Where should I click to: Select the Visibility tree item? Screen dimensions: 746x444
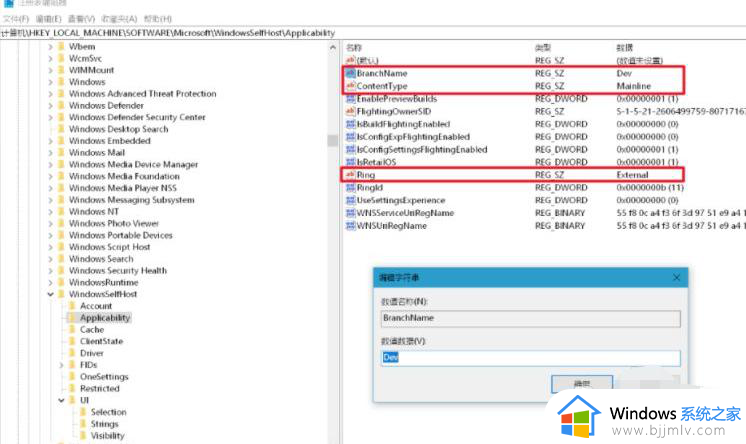[108, 435]
